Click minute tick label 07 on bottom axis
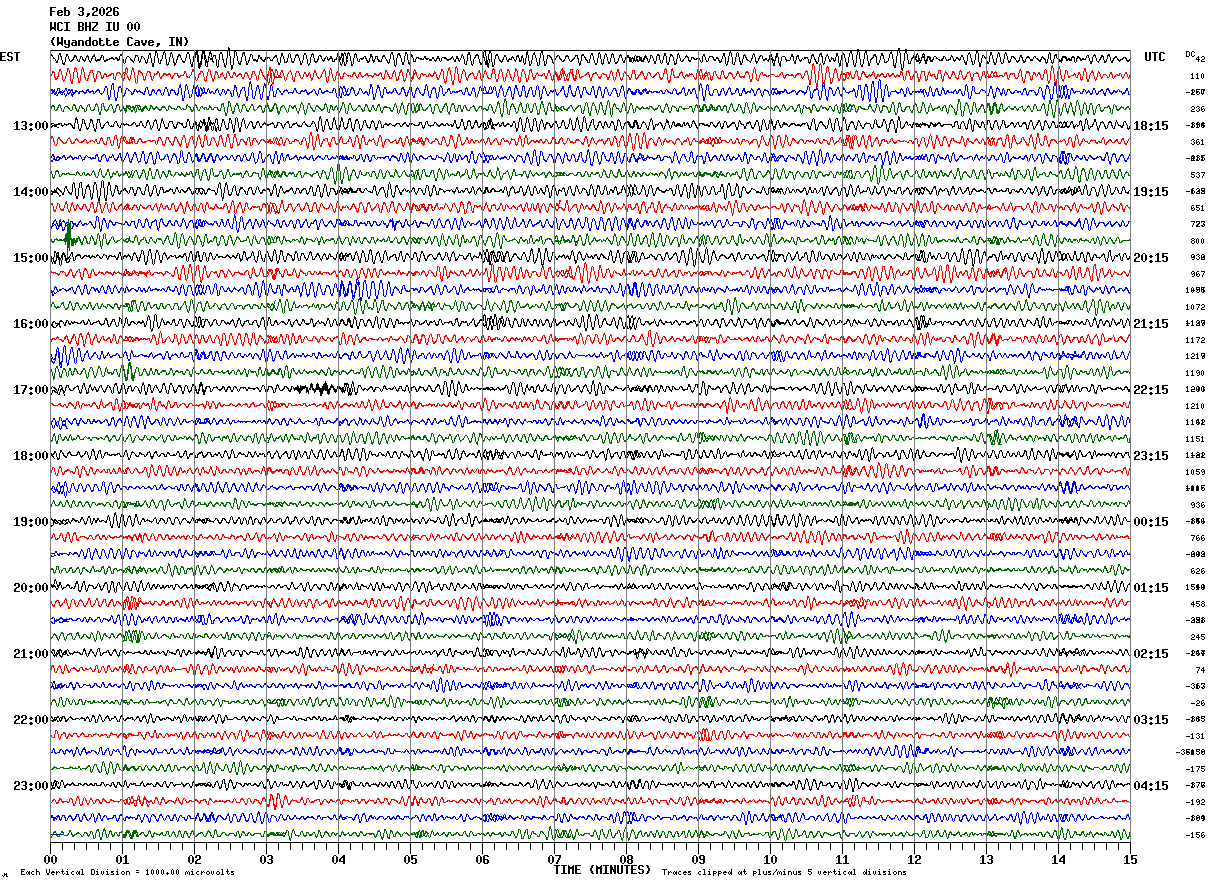Image resolution: width=1210 pixels, height=886 pixels. click(554, 859)
